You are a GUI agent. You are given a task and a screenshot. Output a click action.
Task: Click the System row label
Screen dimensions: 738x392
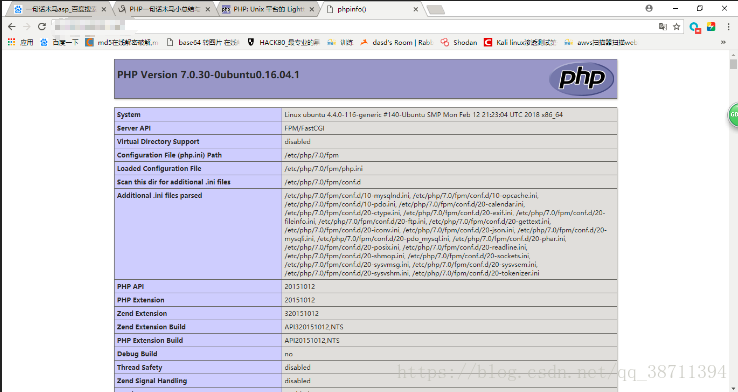128,115
